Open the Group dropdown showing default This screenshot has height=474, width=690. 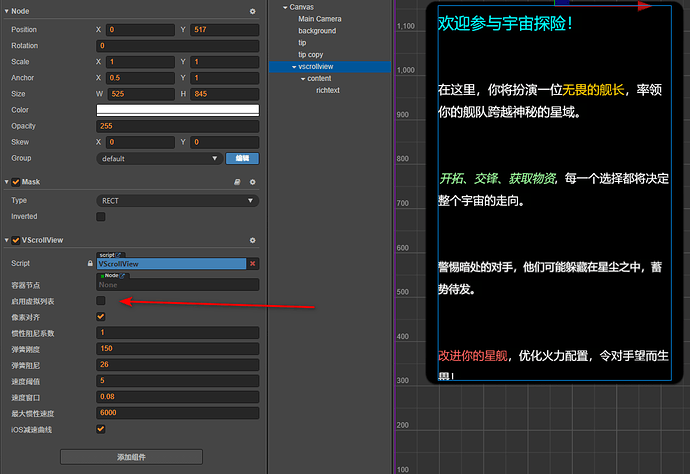pyautogui.click(x=159, y=158)
